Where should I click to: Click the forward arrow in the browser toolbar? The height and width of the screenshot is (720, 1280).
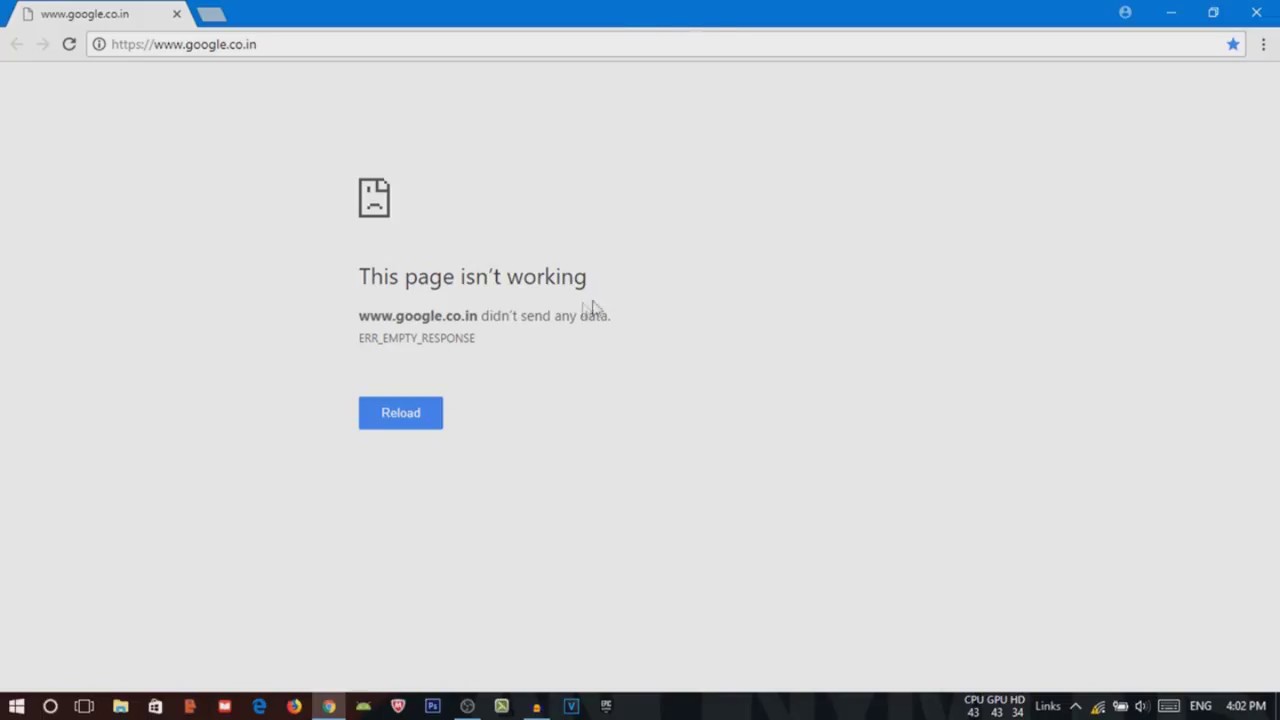tap(42, 44)
